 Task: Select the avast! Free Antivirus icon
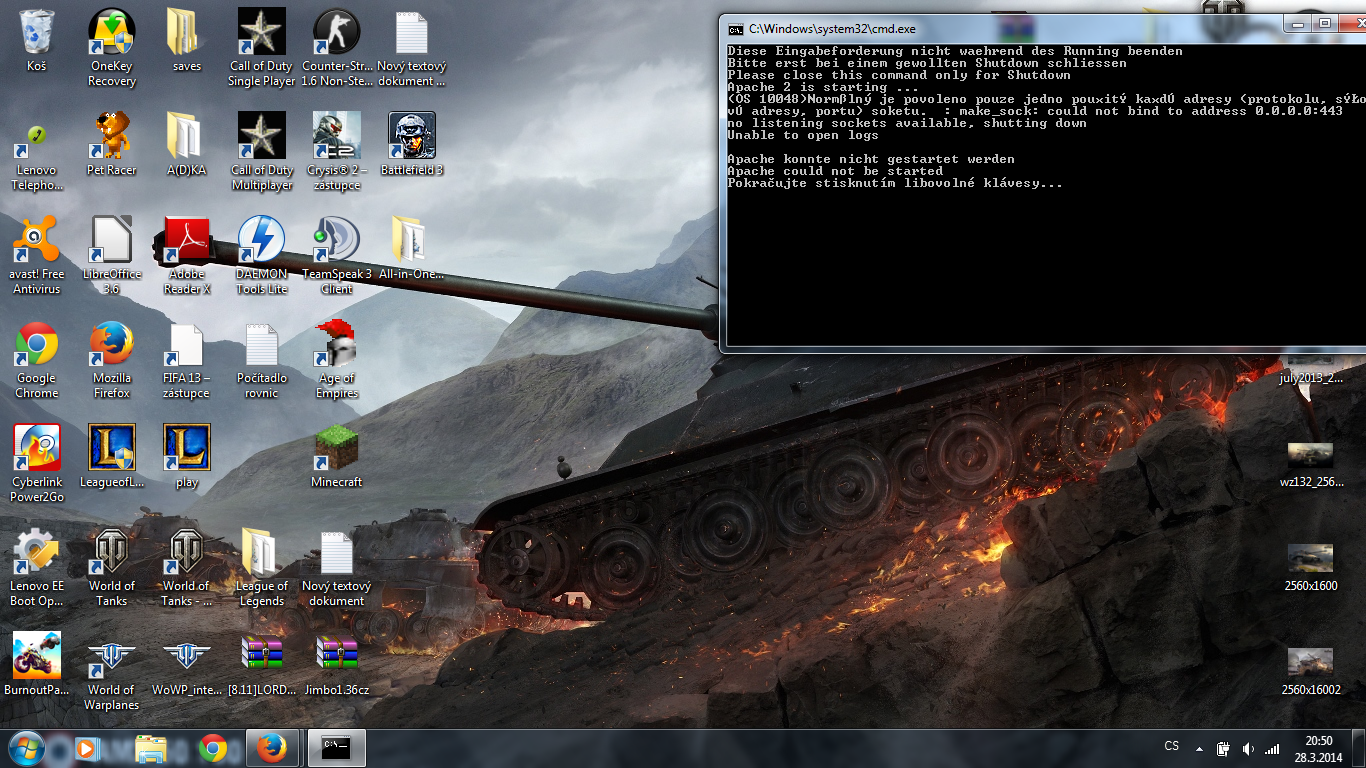pos(37,256)
